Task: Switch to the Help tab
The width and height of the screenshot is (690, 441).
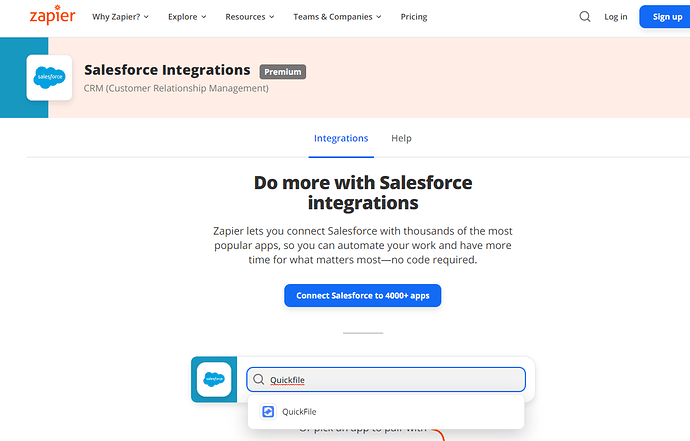Action: click(401, 138)
